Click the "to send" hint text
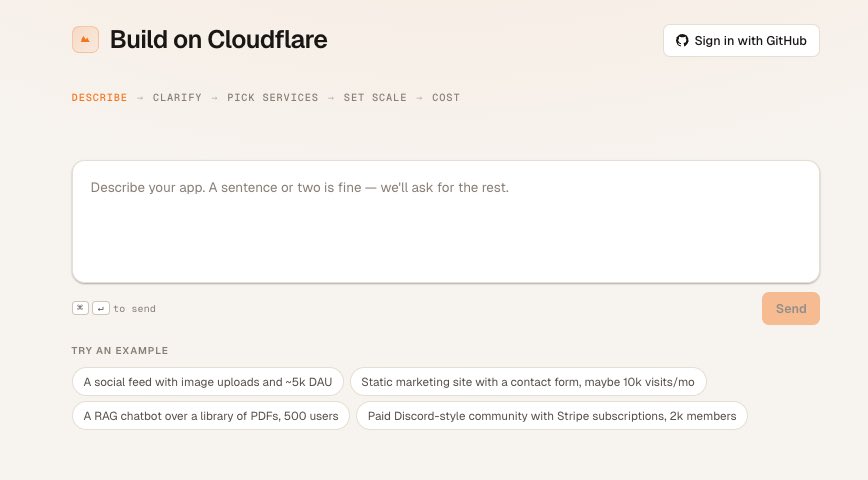This screenshot has height=480, width=868. pos(135,309)
